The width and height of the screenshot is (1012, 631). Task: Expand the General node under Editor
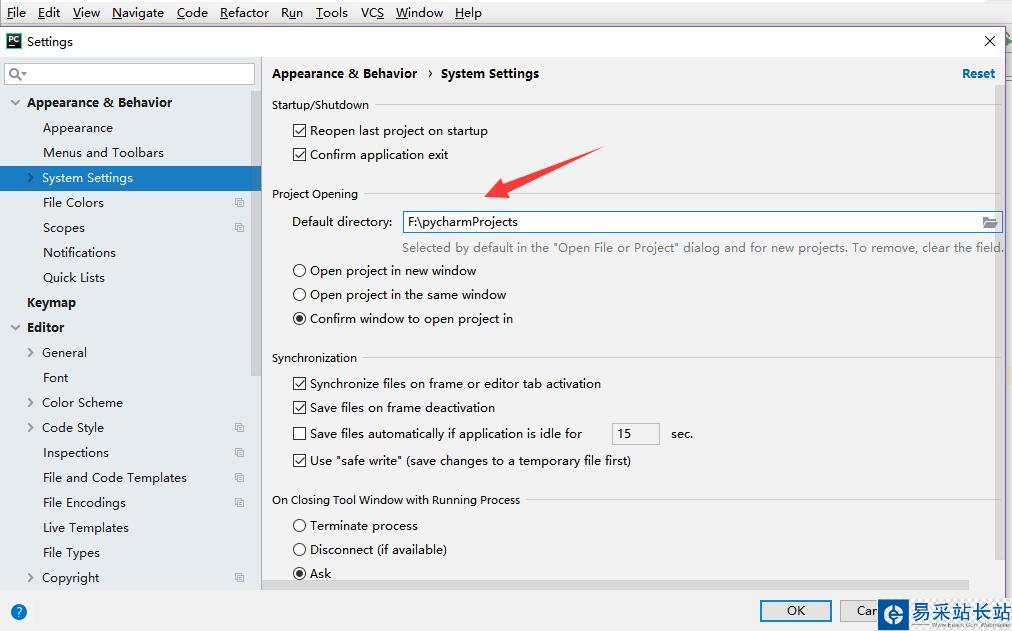(31, 353)
